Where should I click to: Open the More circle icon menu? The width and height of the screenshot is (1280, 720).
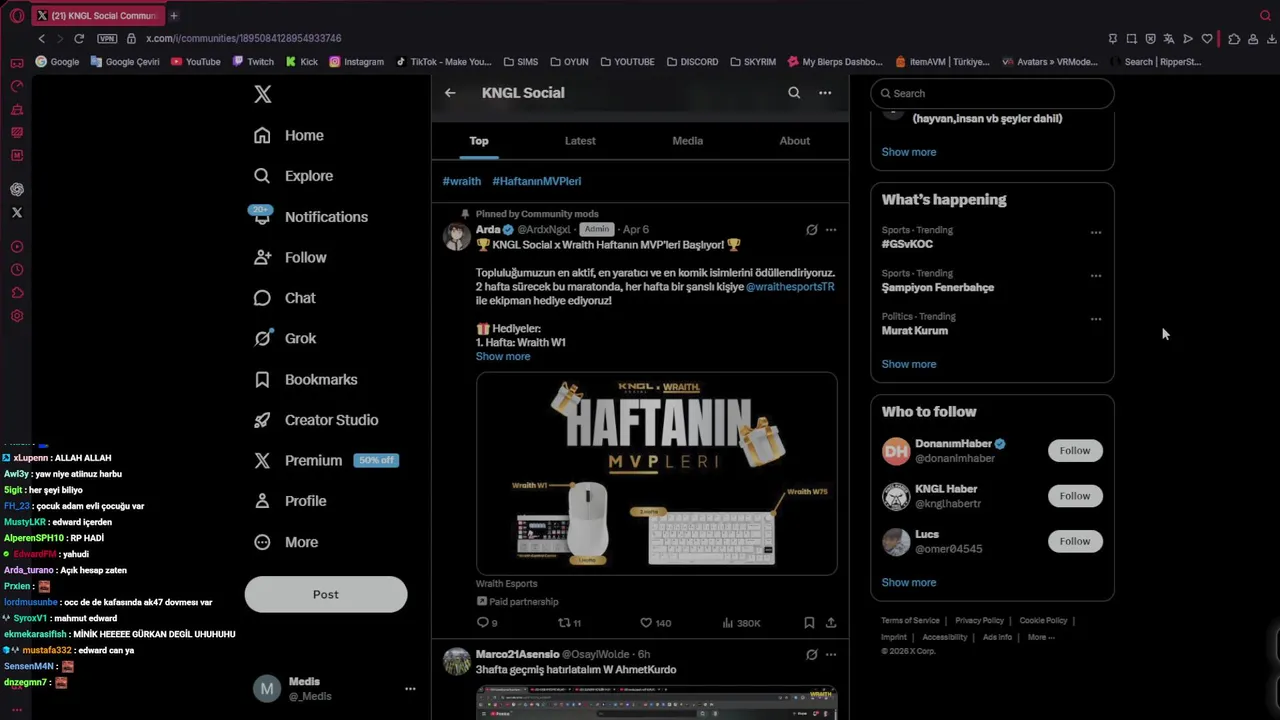click(262, 542)
